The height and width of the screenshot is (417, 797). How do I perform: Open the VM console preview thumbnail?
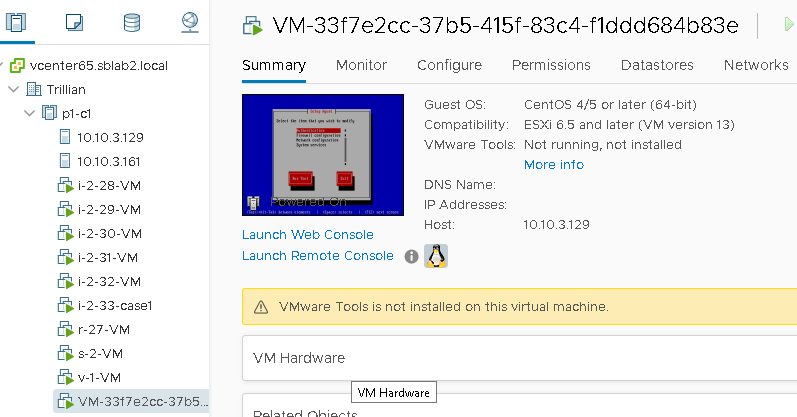coord(323,155)
